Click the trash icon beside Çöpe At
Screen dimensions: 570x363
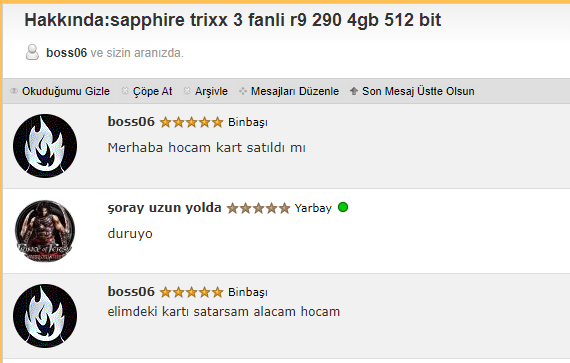(125, 91)
